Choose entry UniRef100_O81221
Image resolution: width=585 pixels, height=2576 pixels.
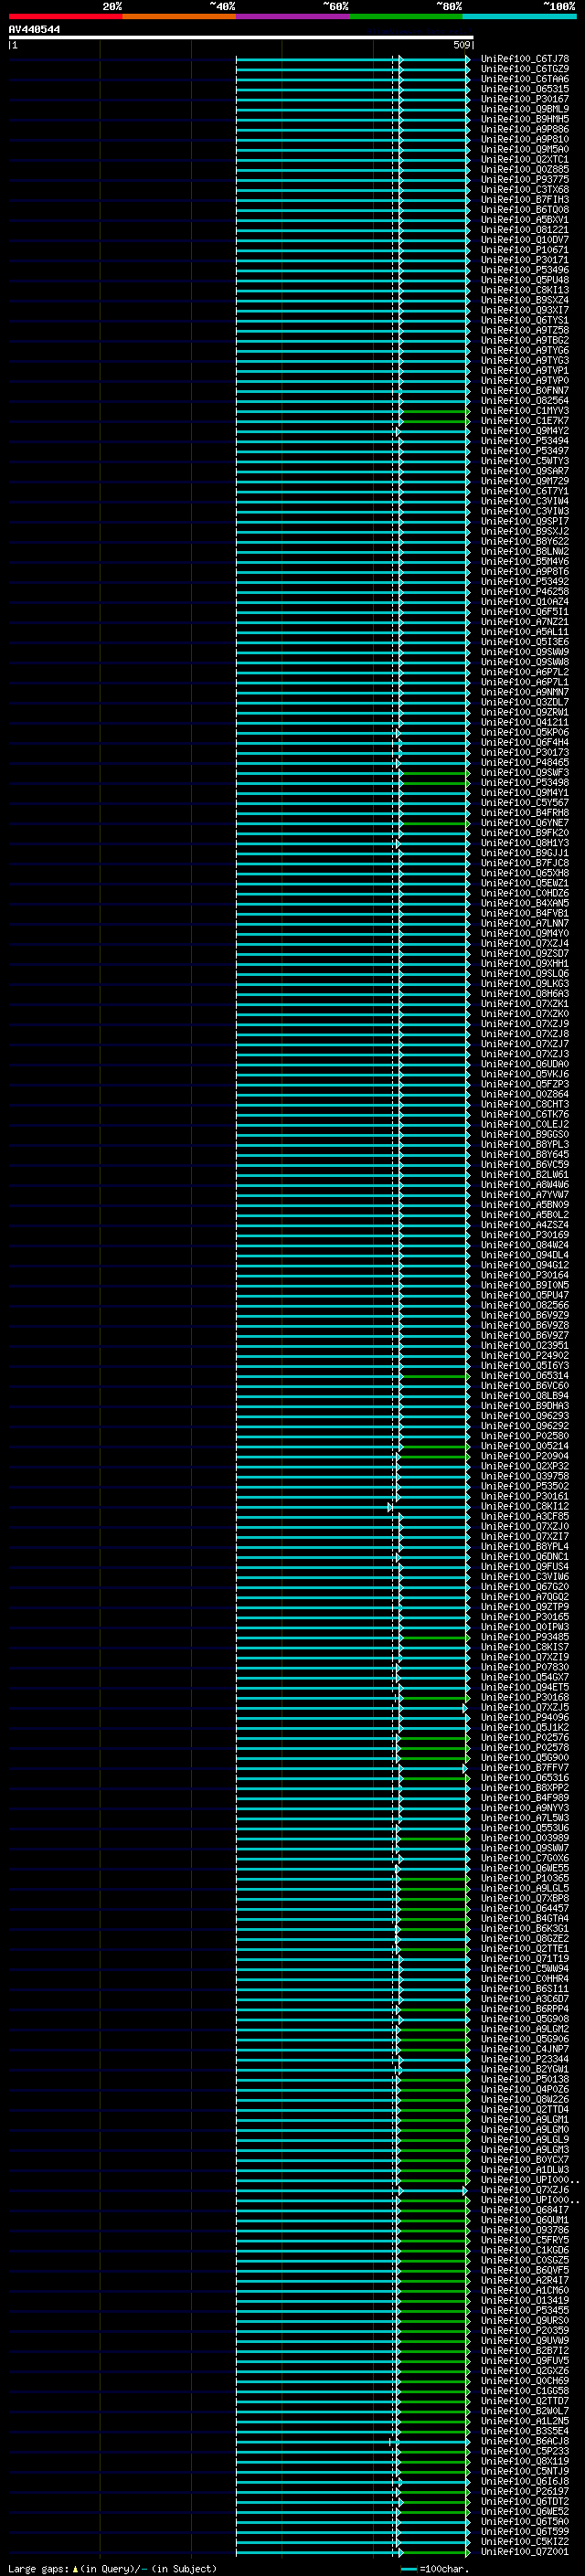[x=525, y=229]
